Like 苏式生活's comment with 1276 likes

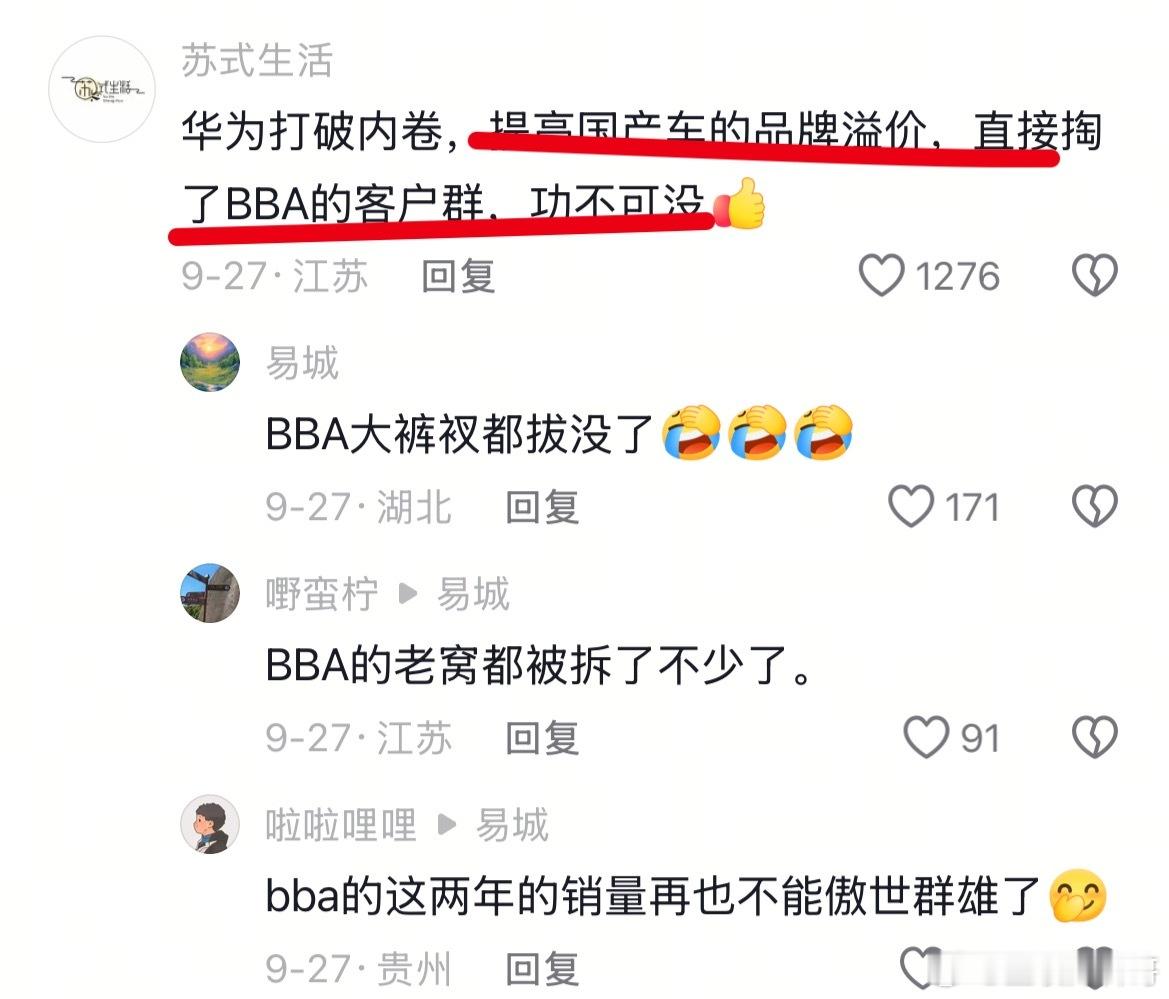point(882,275)
